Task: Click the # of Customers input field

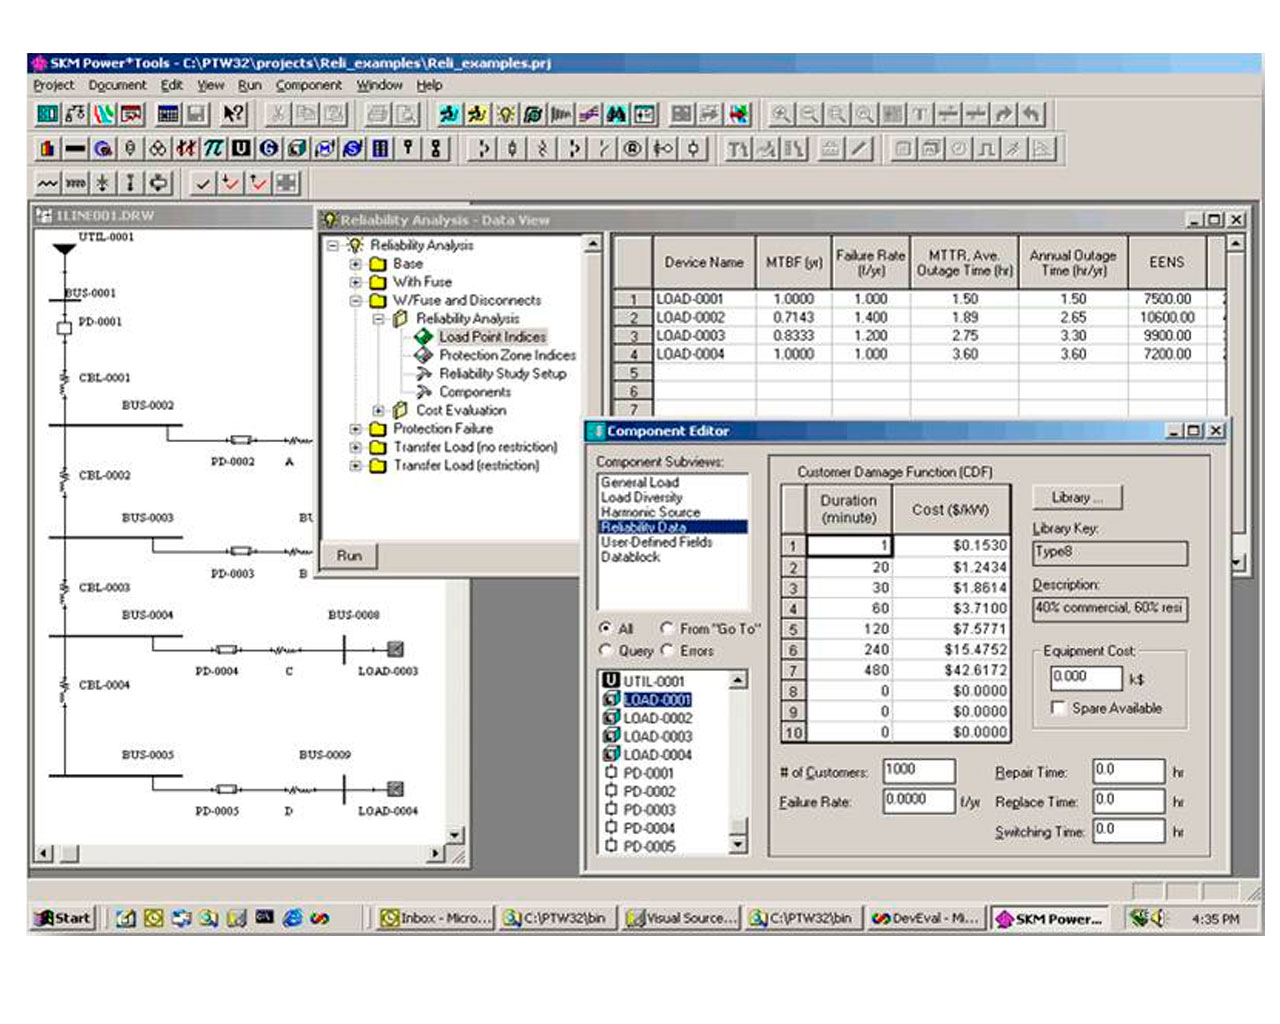Action: click(x=918, y=770)
